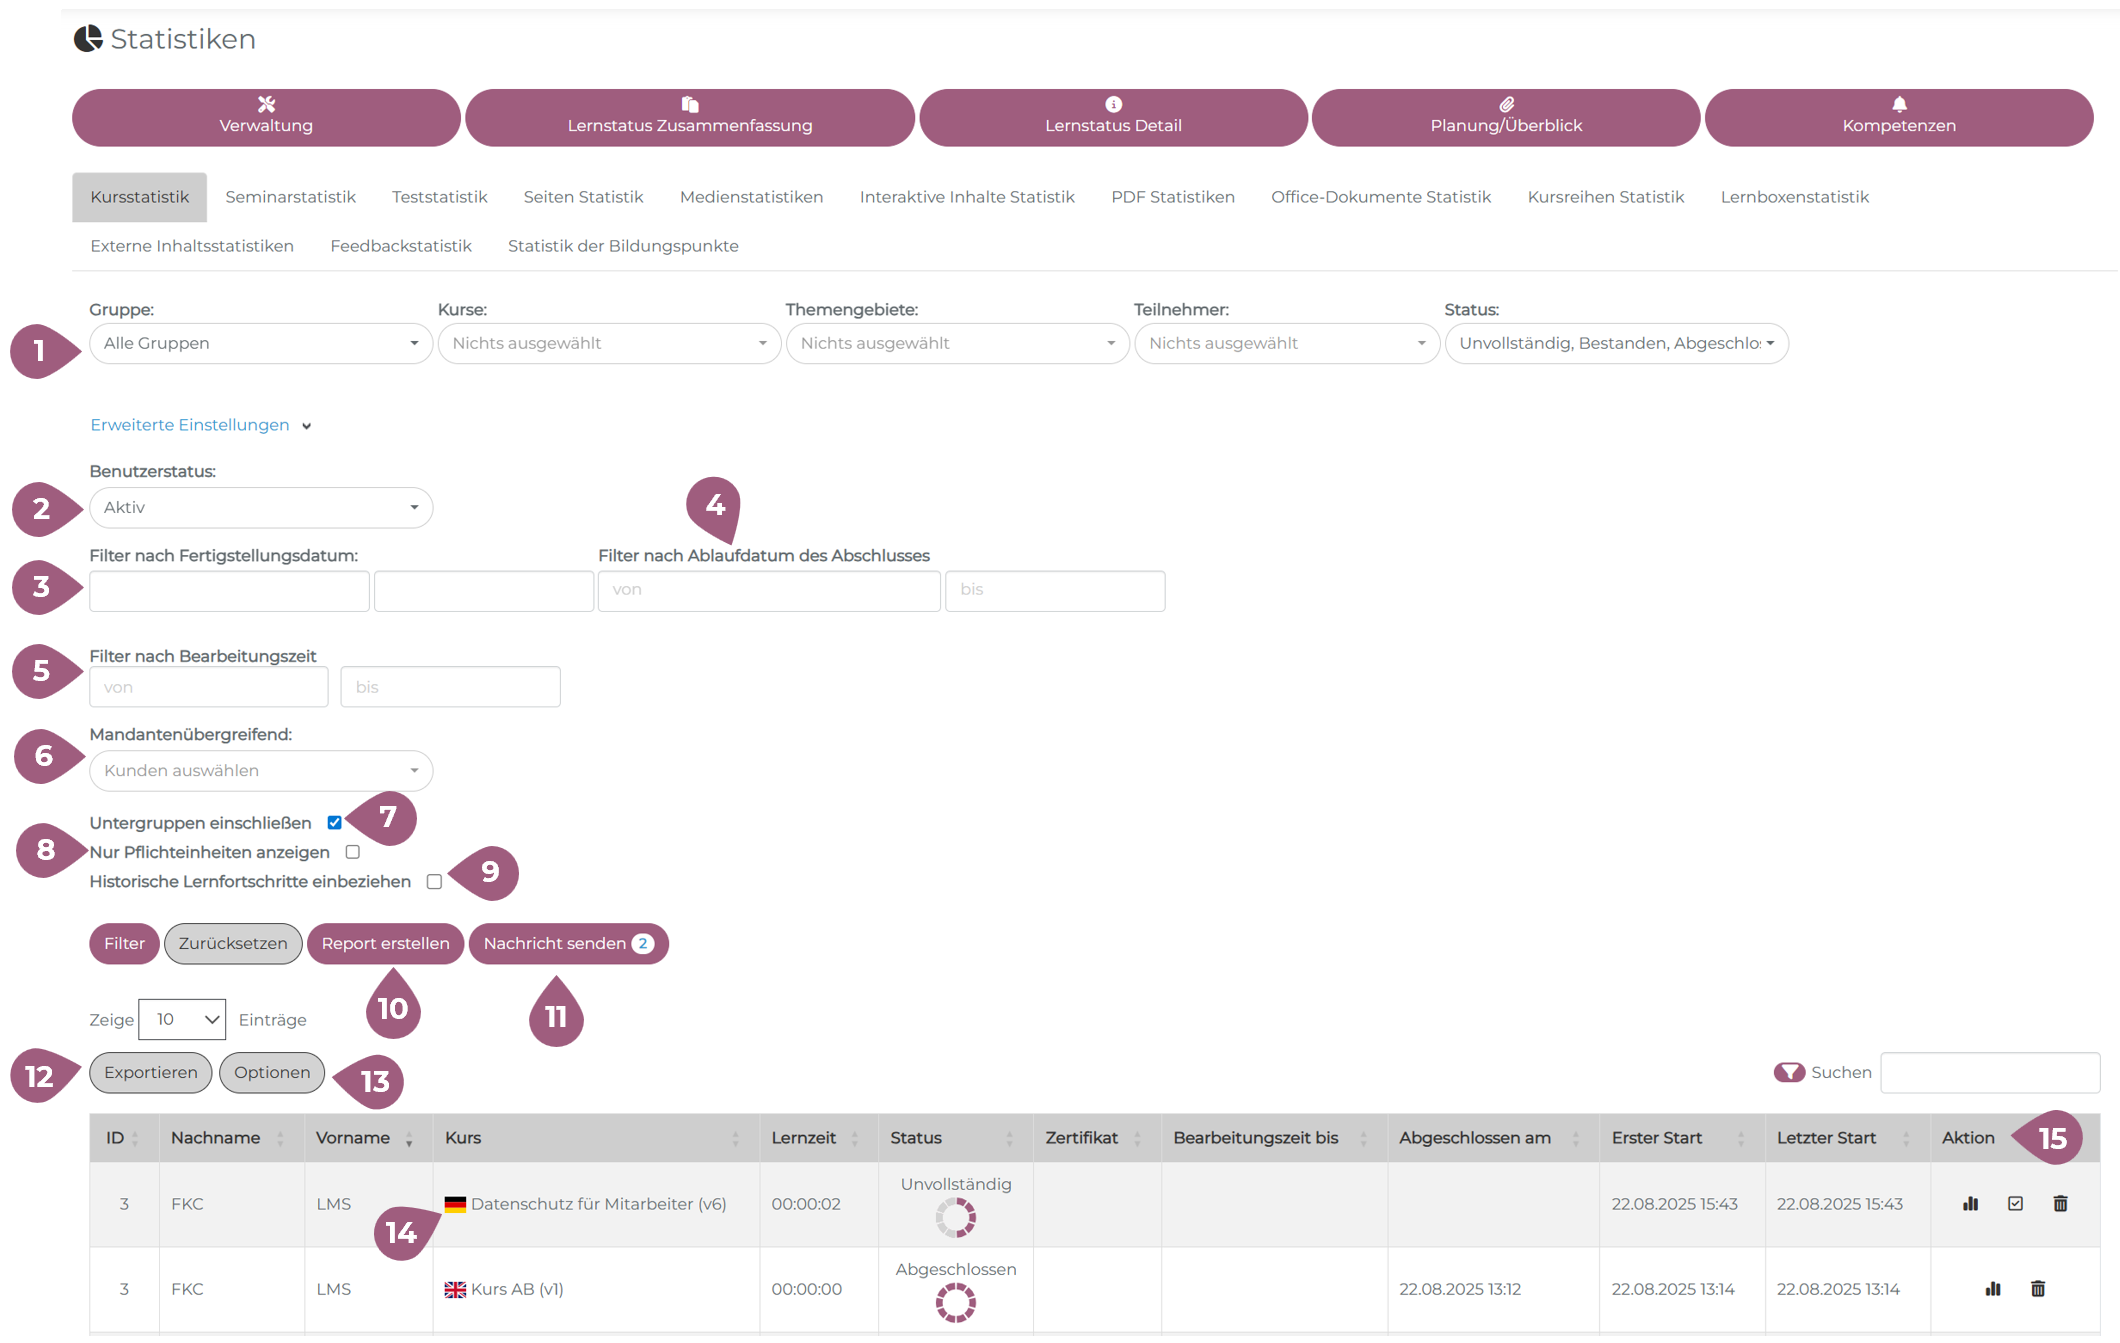This screenshot has width=2120, height=1343.
Task: Expand the Benutzerstatus dropdown set to Aktiv
Action: 260,507
